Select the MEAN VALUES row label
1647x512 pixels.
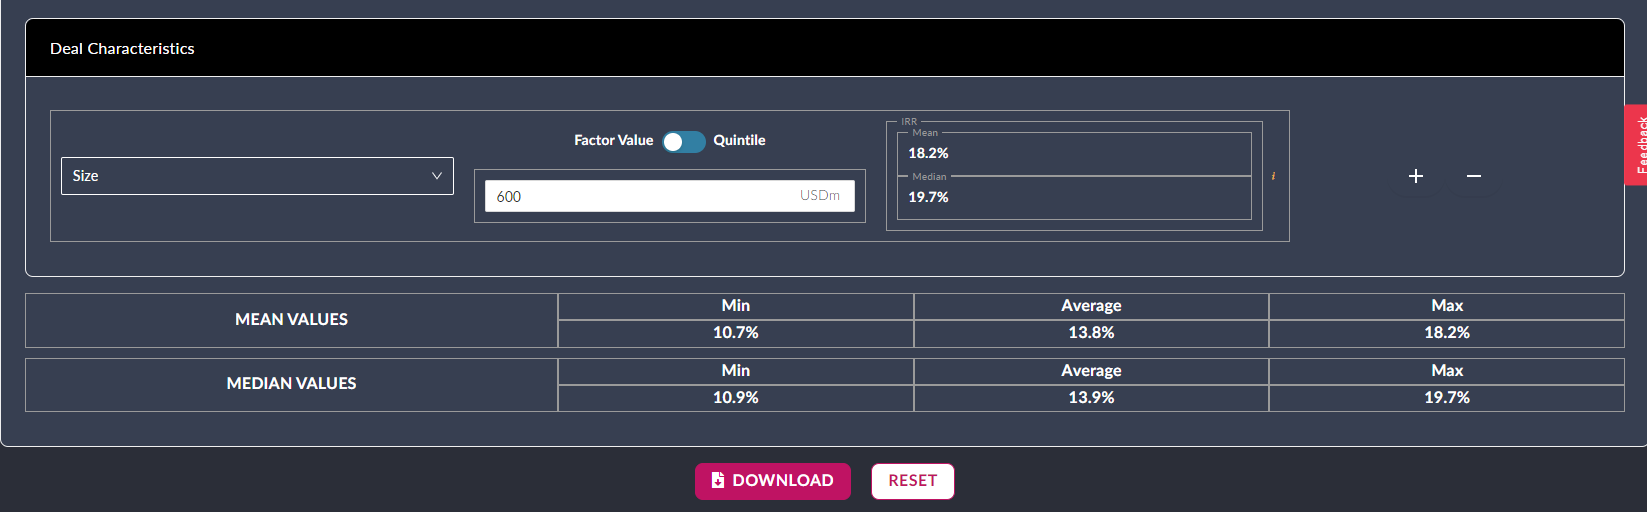point(291,320)
